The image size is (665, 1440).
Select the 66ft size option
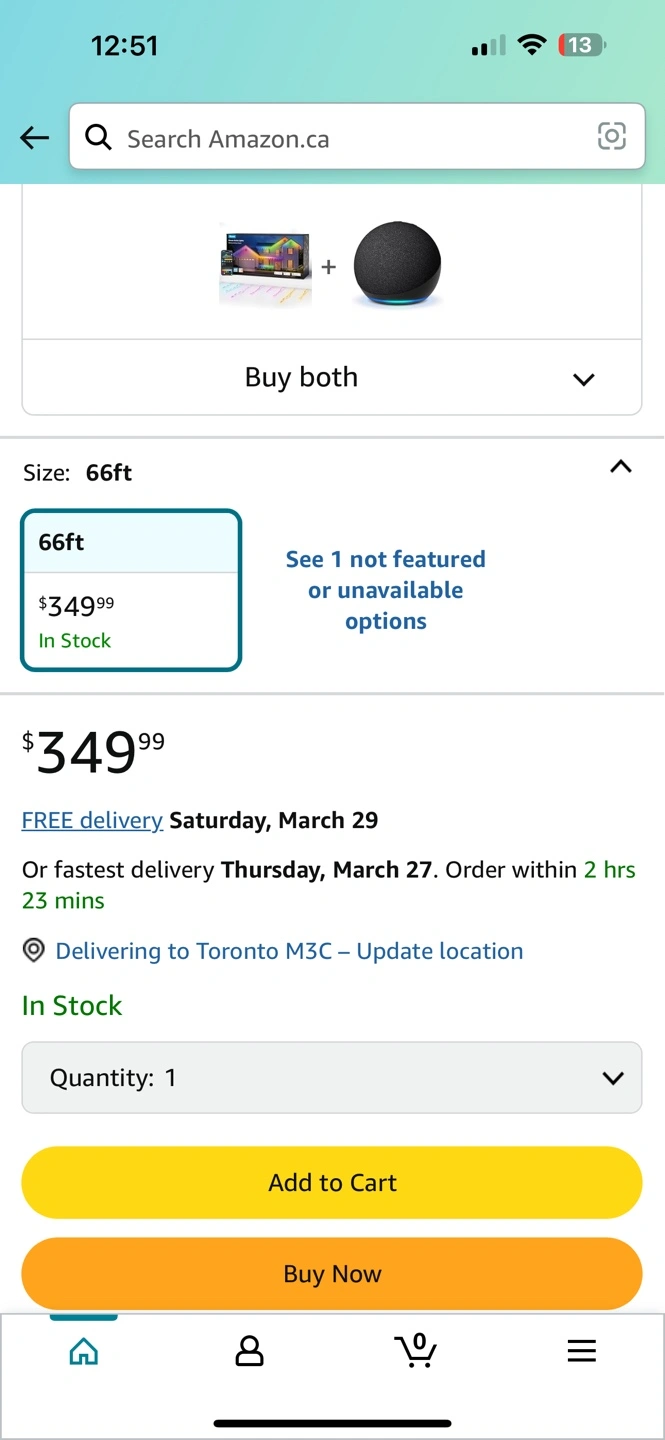click(131, 590)
